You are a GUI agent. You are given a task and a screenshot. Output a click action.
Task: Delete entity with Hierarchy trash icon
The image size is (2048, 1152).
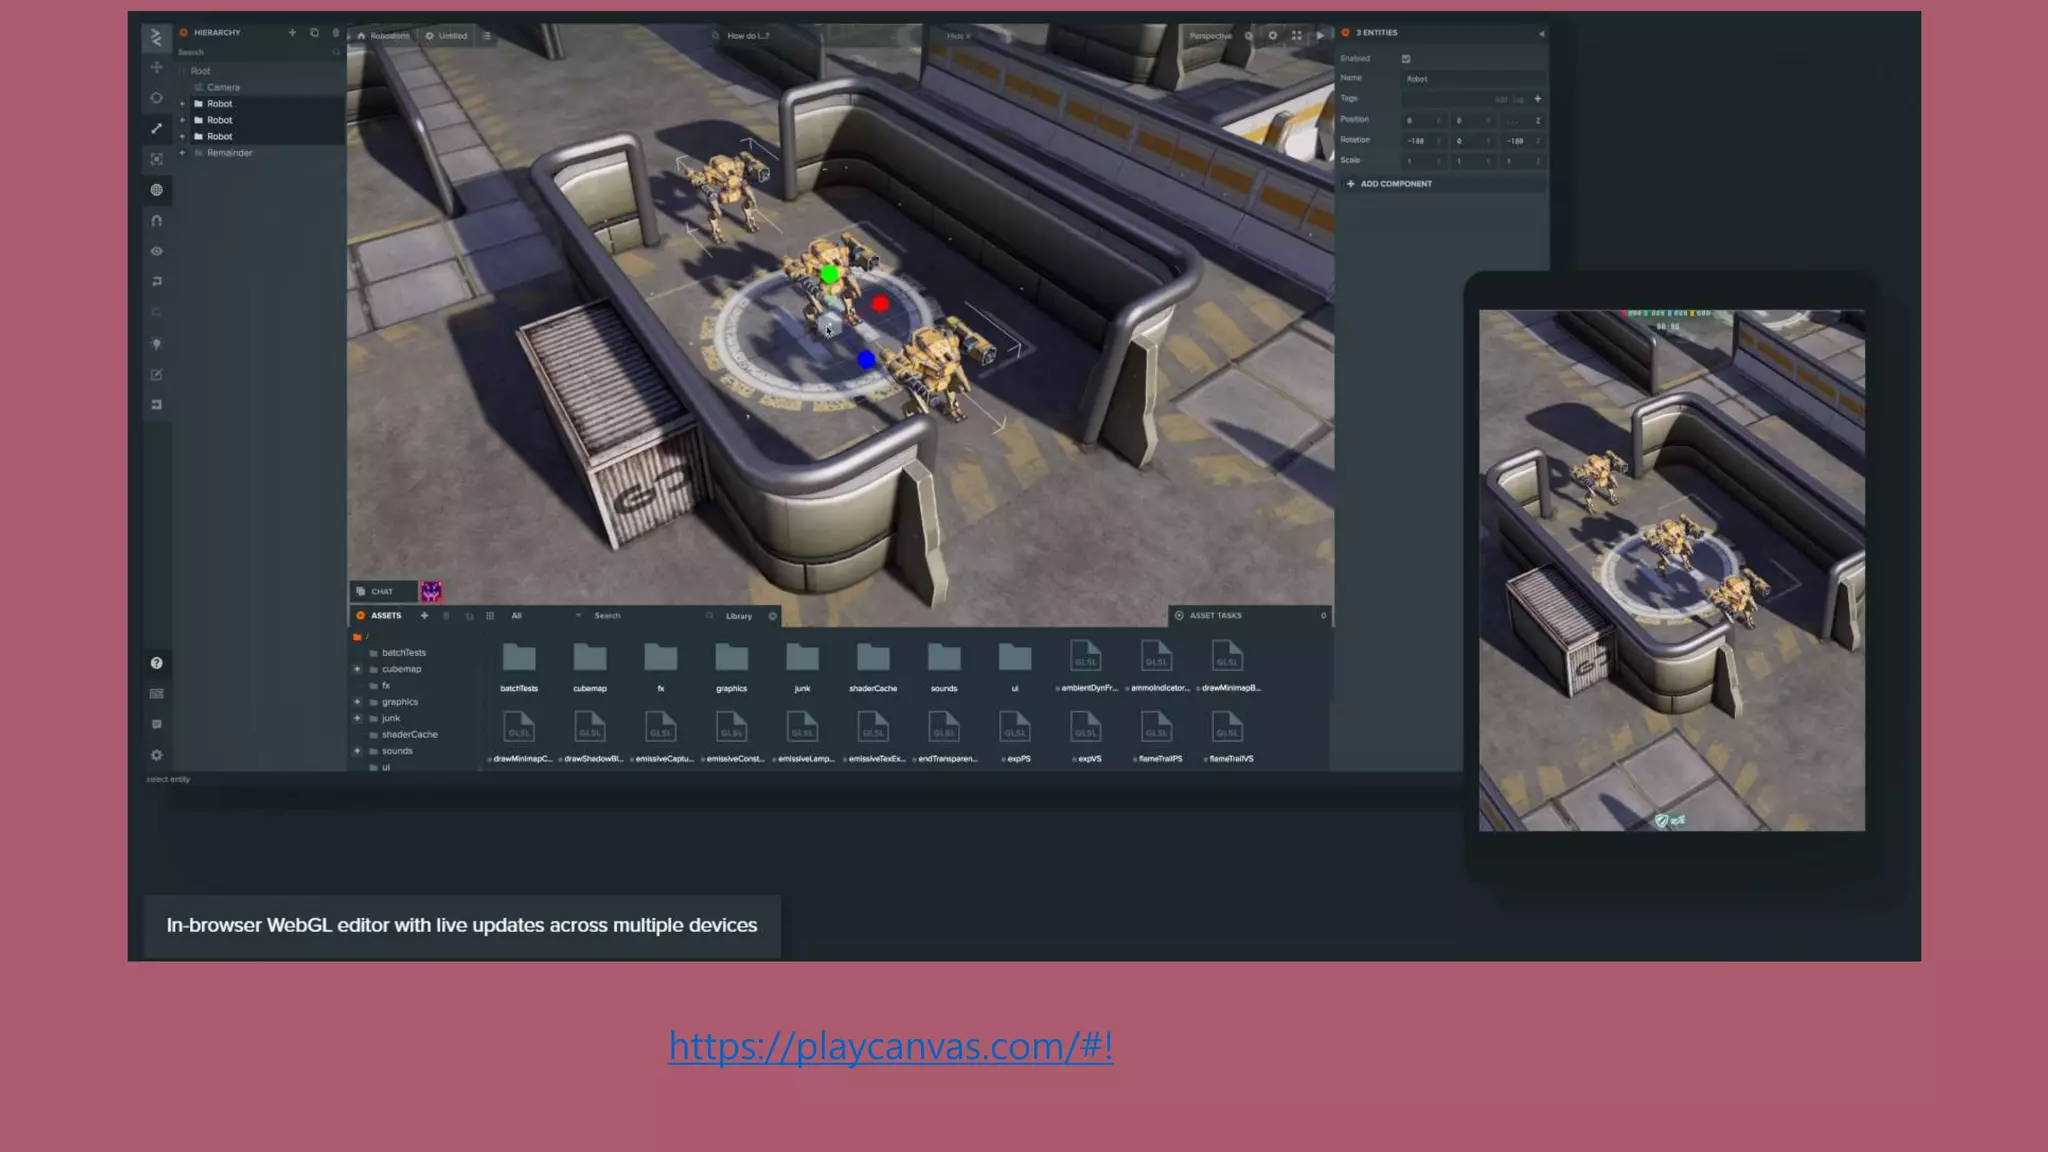(x=336, y=32)
